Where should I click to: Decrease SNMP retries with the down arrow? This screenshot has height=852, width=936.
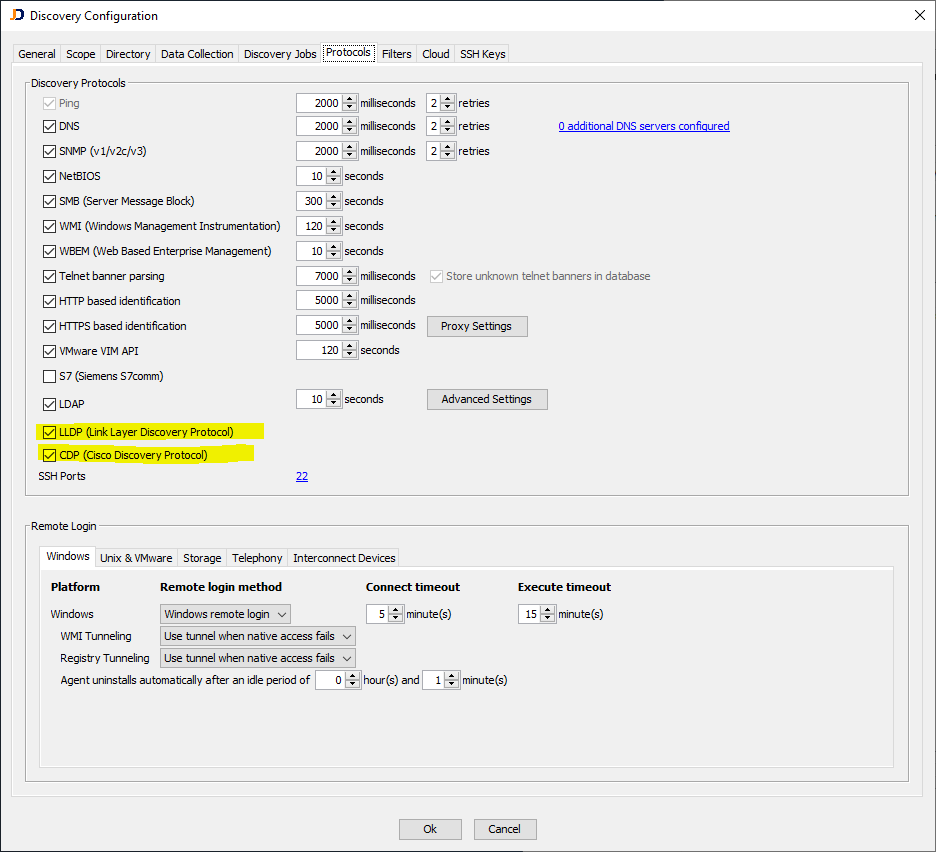[x=447, y=154]
